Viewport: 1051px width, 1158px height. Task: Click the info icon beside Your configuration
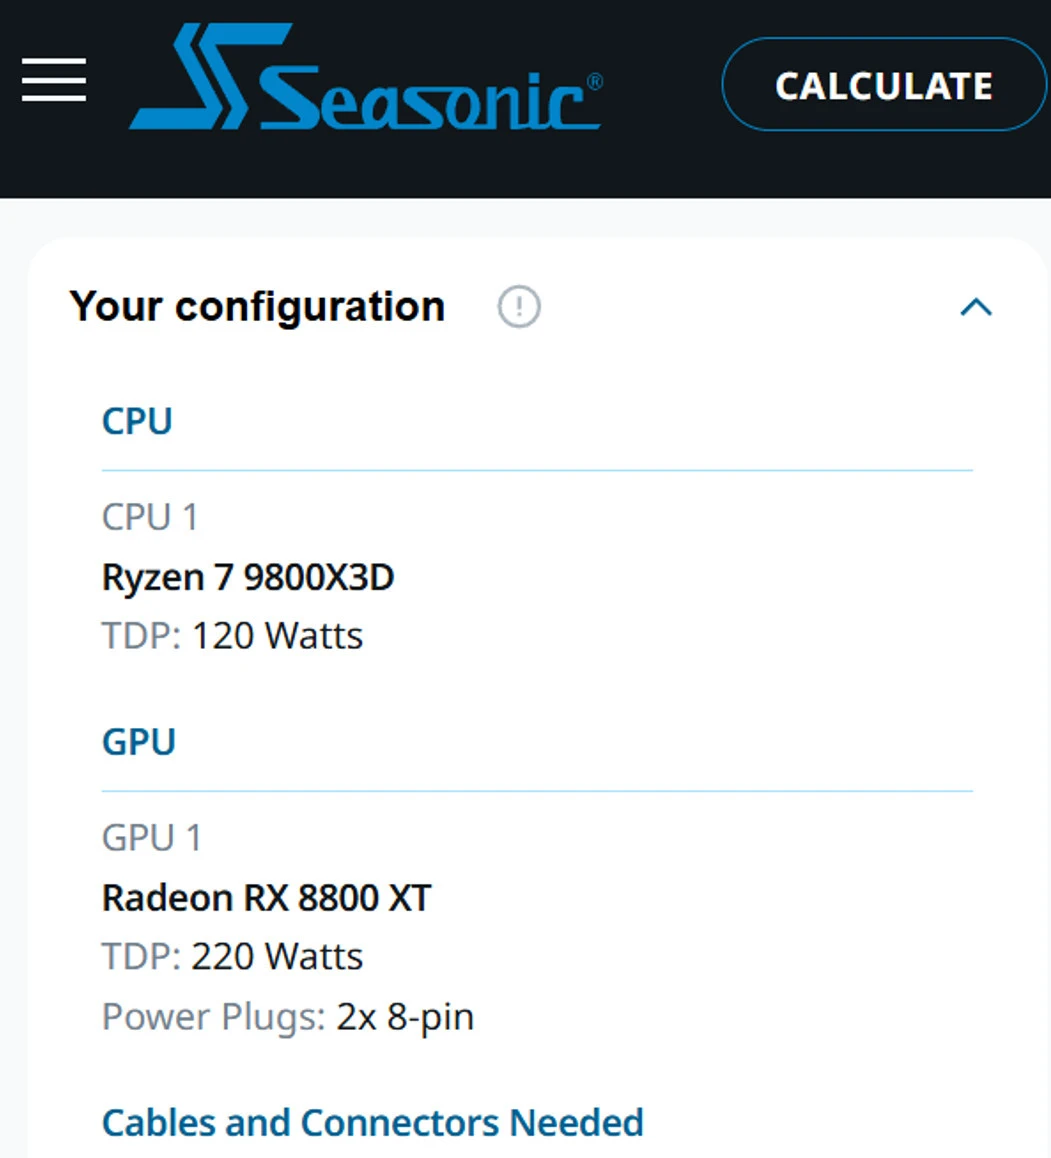tap(519, 307)
